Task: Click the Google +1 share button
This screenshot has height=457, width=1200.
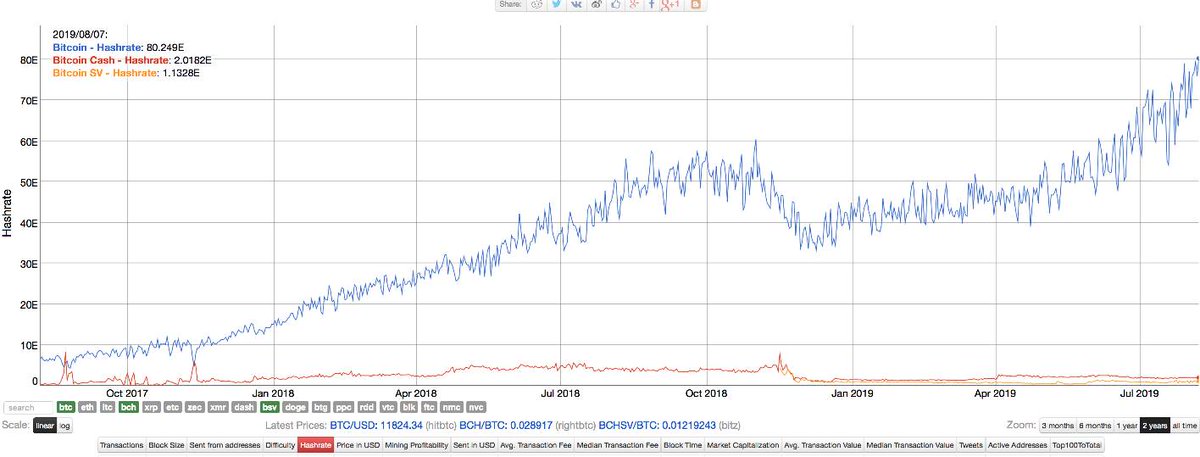Action: 671,4
